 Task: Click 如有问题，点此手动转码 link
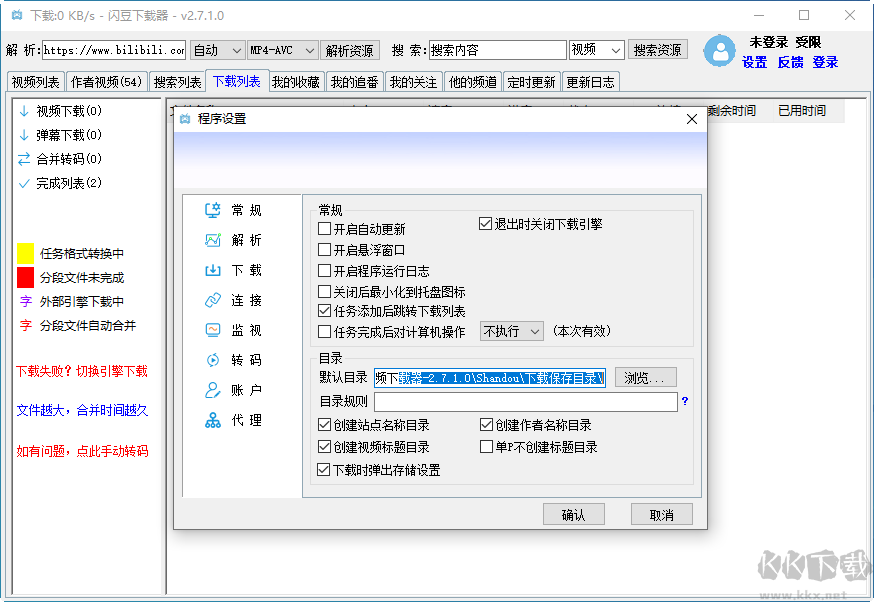tap(82, 451)
